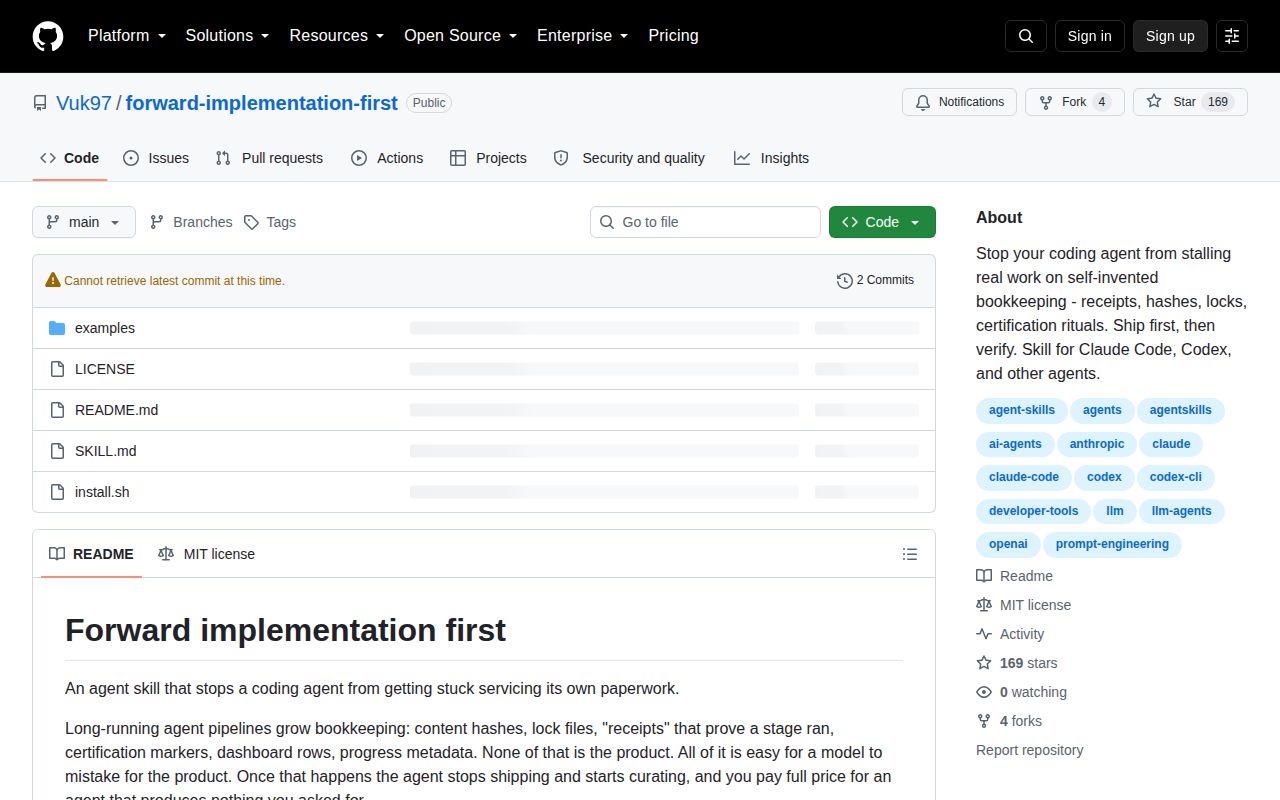Click the file icon beside SKILL.md
The width and height of the screenshot is (1280, 800).
[x=57, y=451]
